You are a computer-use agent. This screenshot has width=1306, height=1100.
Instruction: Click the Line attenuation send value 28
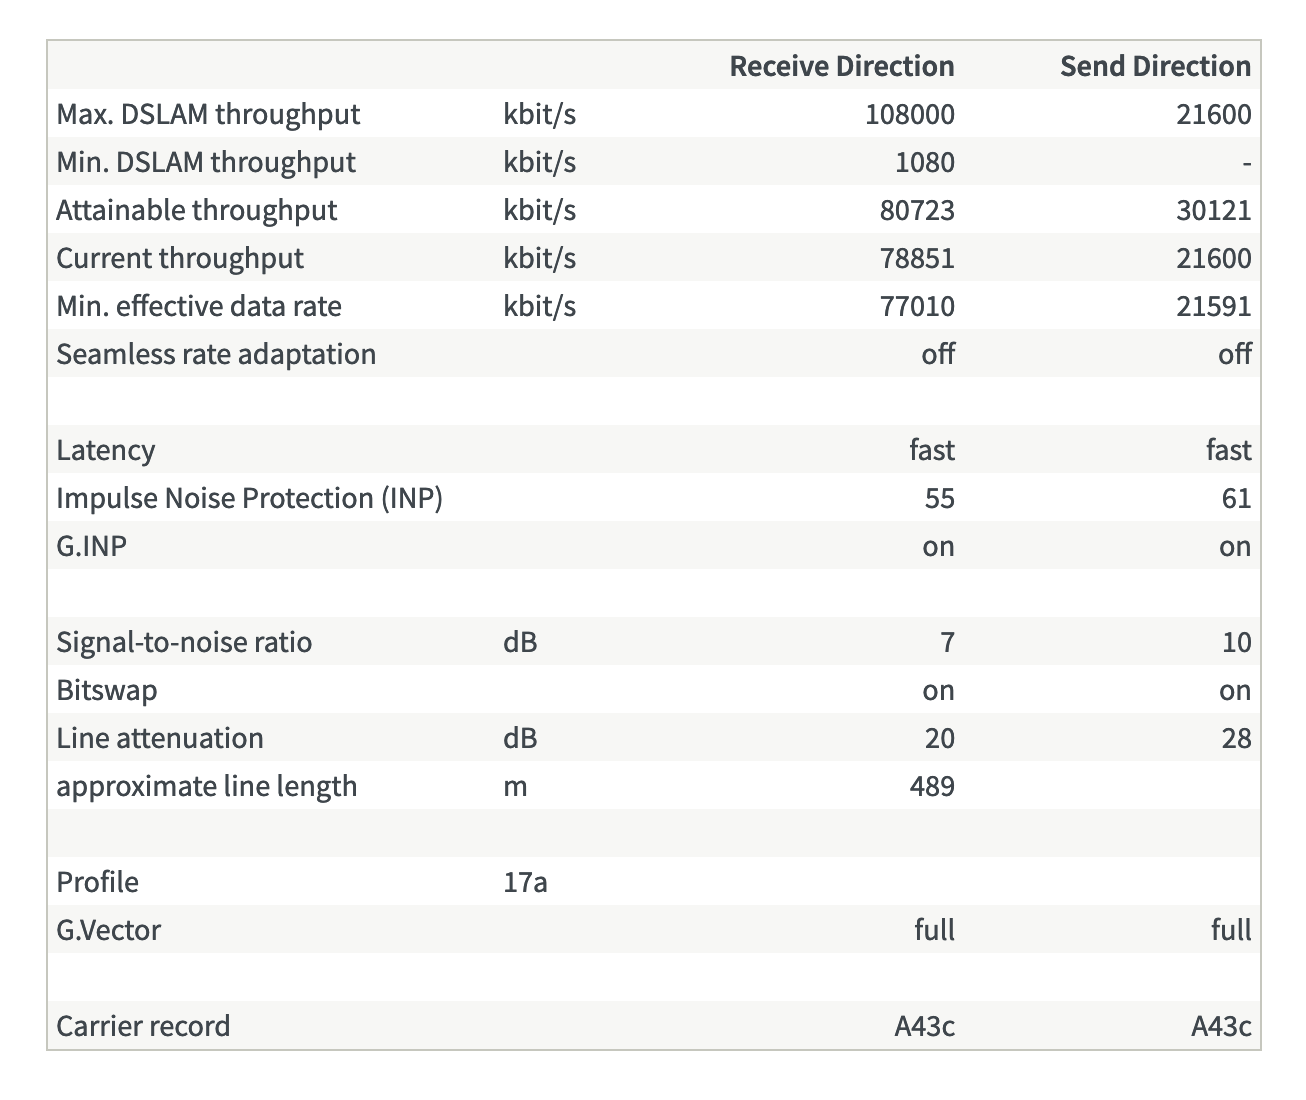pyautogui.click(x=1236, y=738)
